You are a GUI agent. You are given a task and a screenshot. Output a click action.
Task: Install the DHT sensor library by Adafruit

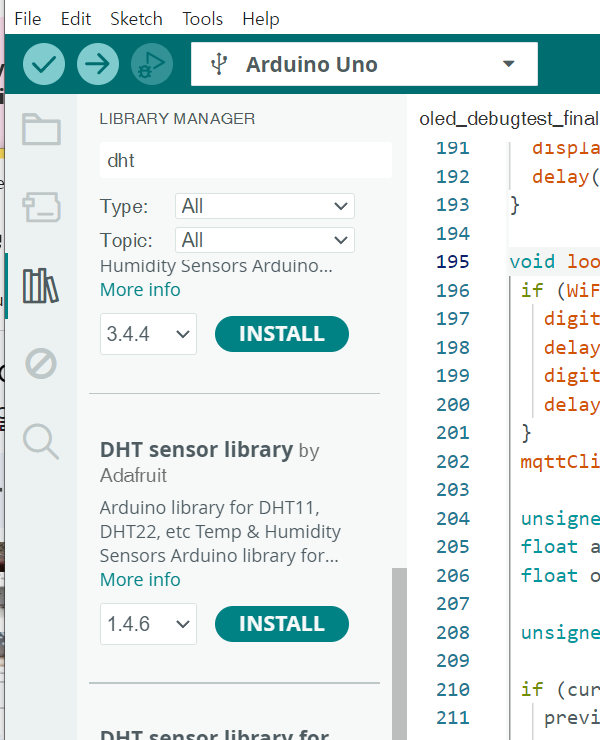[282, 624]
